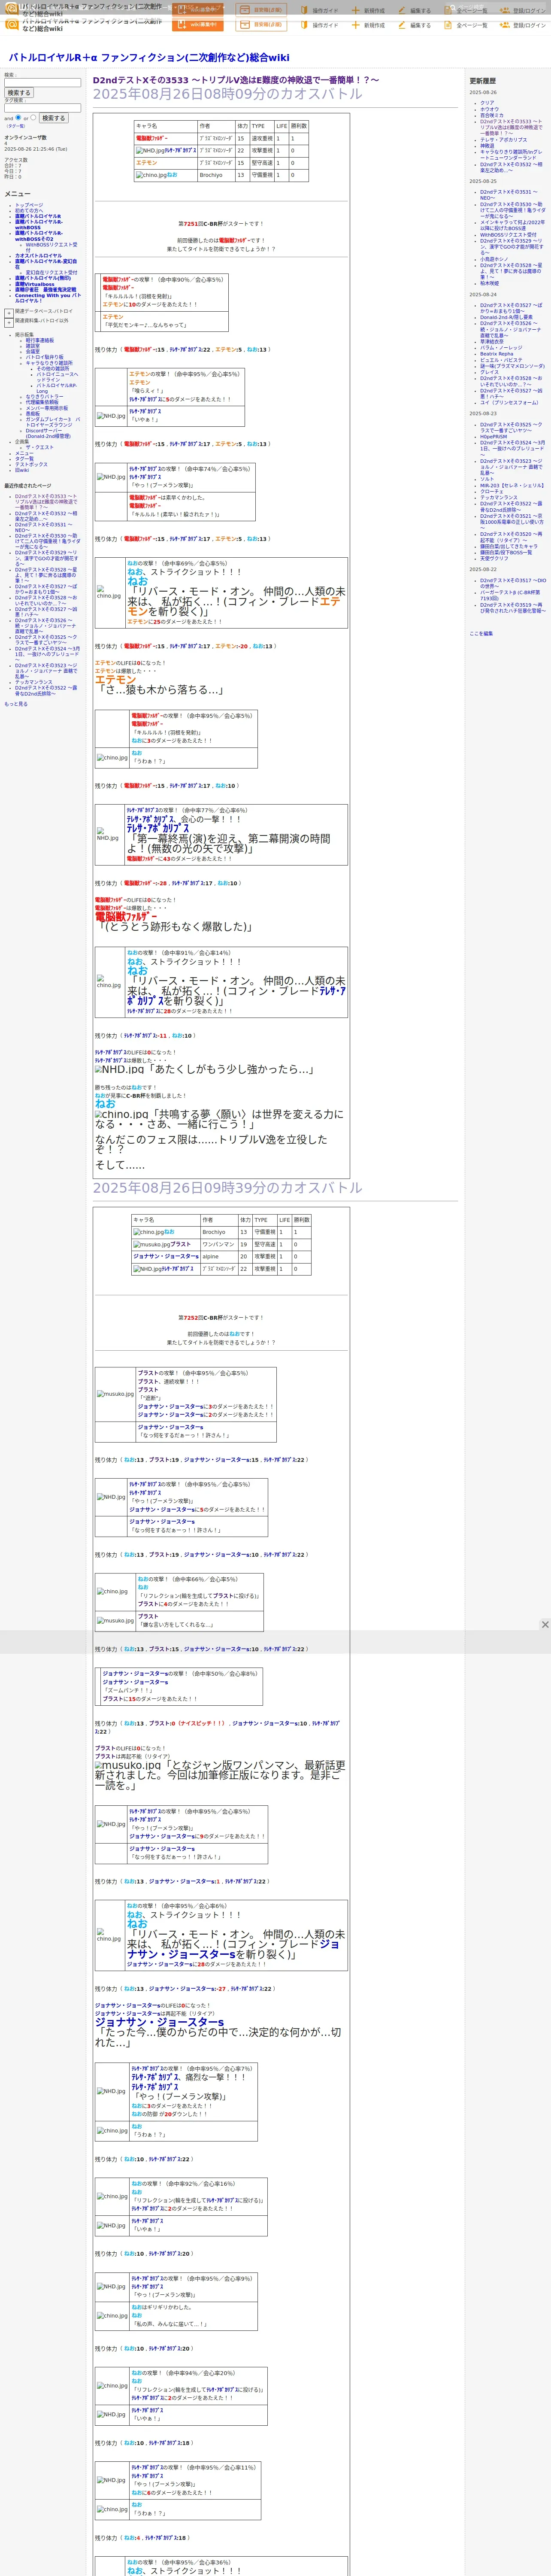Screen dimensions: 551x2576
Task: Open 百合咲ミカ in update history
Action: (x=492, y=115)
